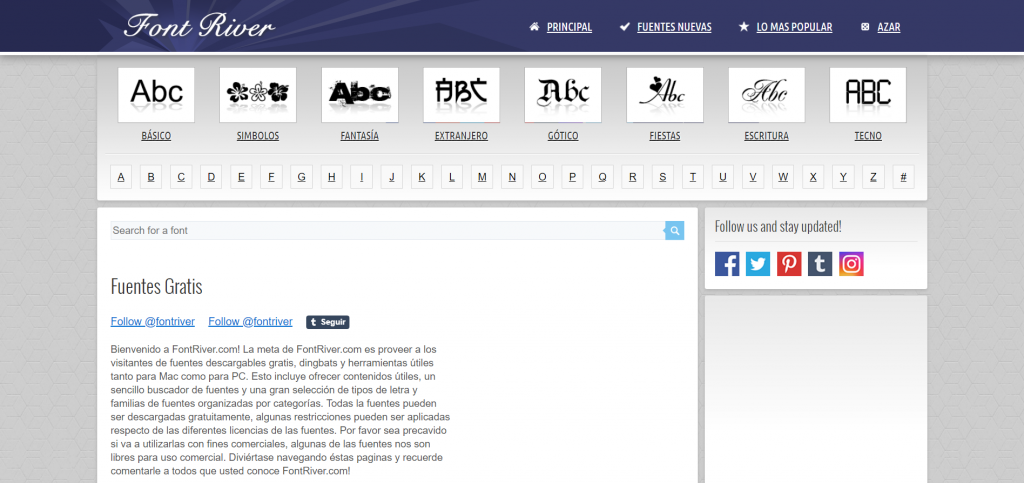Open the Escritura category link
This screenshot has width=1024, height=483.
click(x=766, y=136)
